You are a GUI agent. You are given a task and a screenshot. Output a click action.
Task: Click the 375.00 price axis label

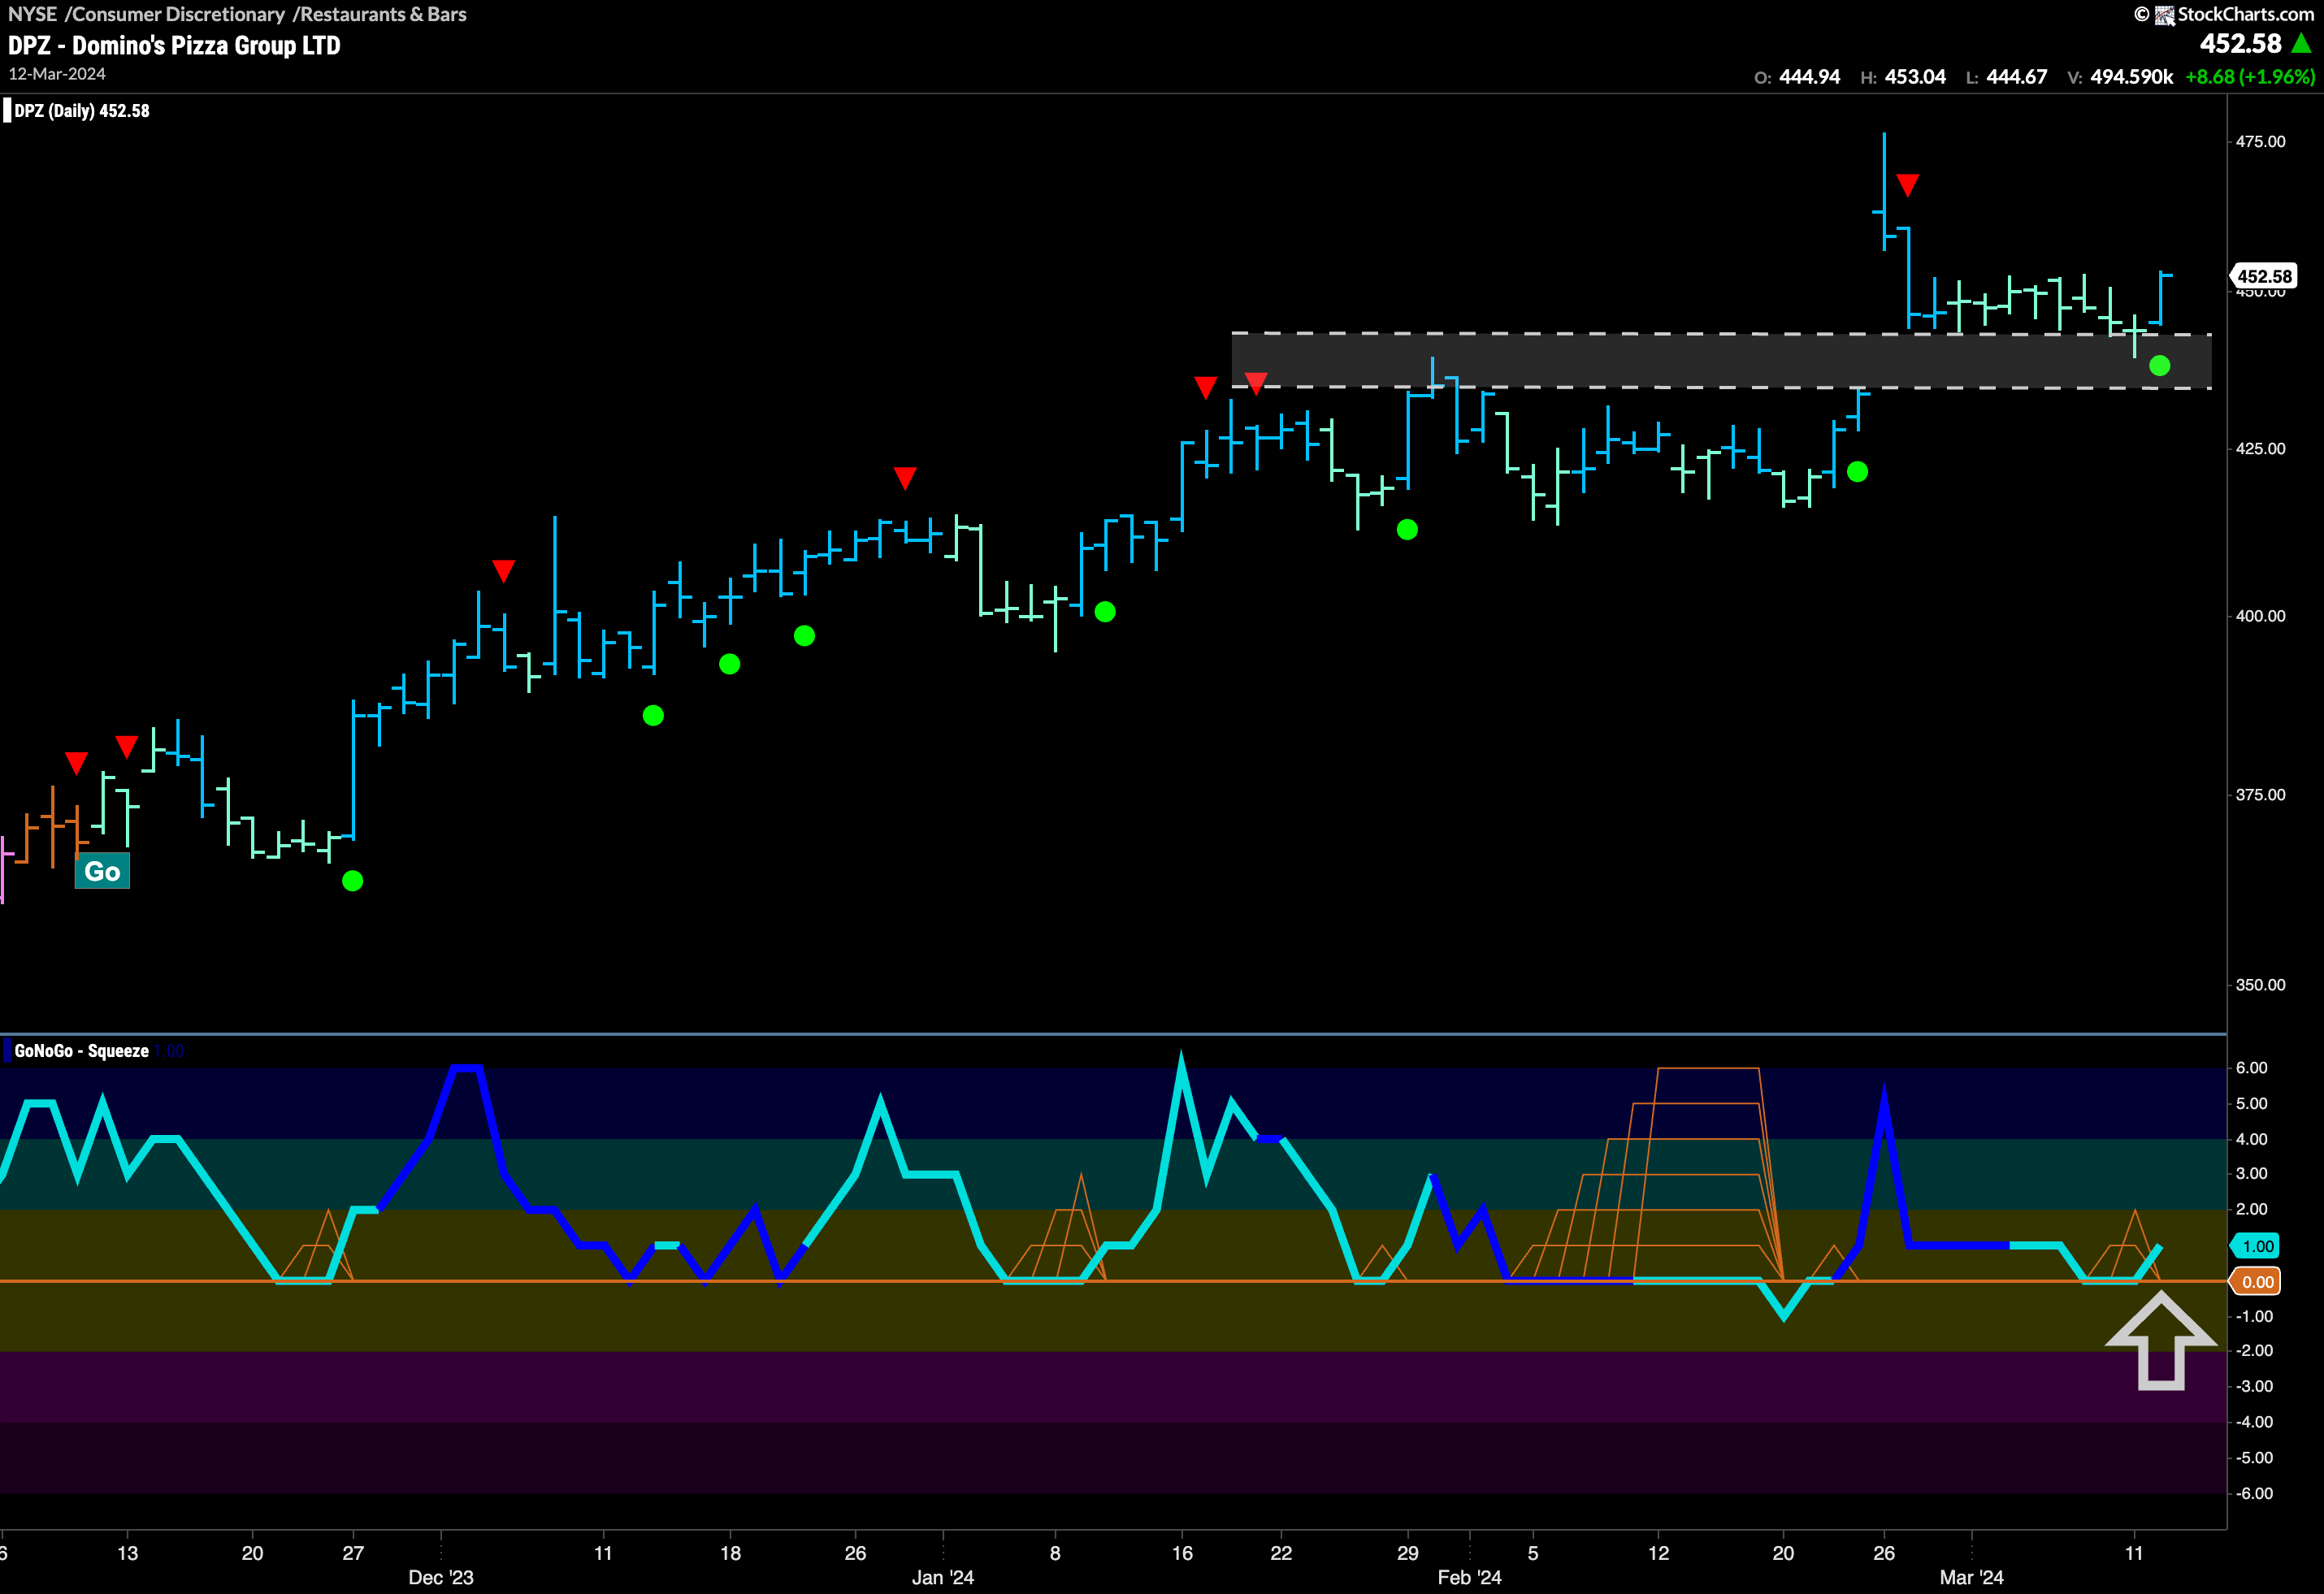[2260, 795]
